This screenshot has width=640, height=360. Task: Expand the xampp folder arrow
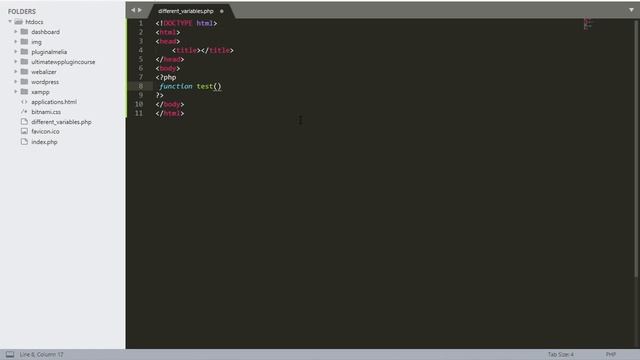16,91
